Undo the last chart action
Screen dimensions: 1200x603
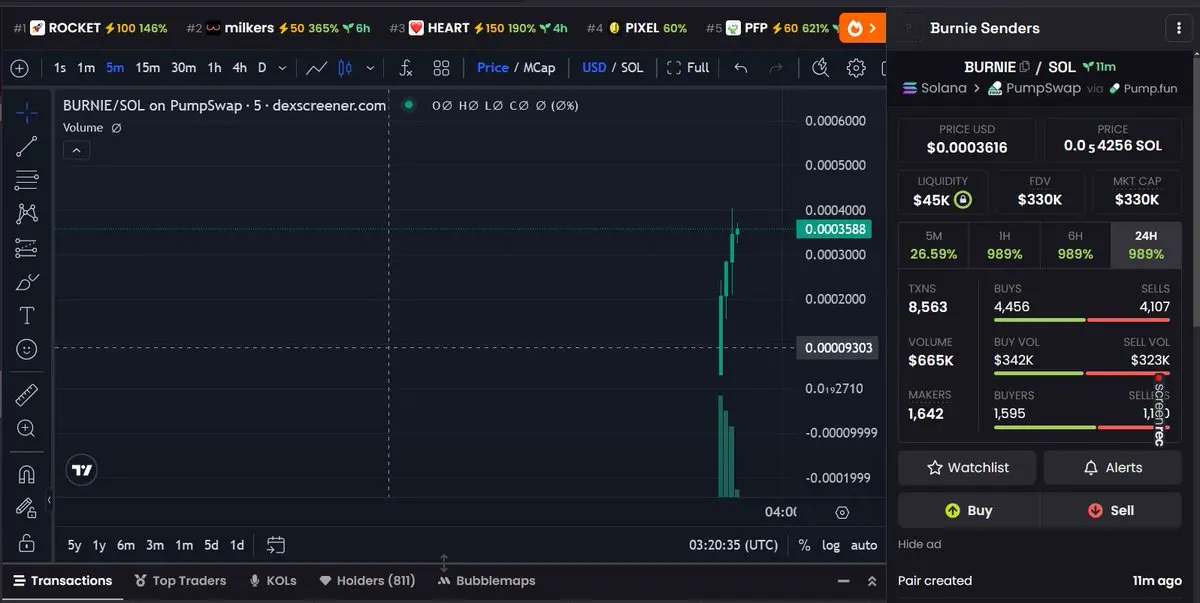coord(741,68)
